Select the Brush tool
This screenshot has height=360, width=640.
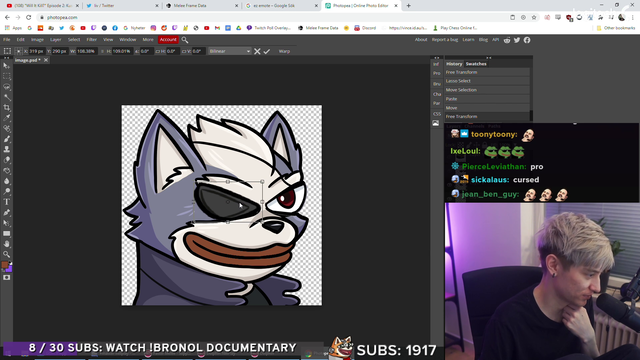[x=7, y=139]
